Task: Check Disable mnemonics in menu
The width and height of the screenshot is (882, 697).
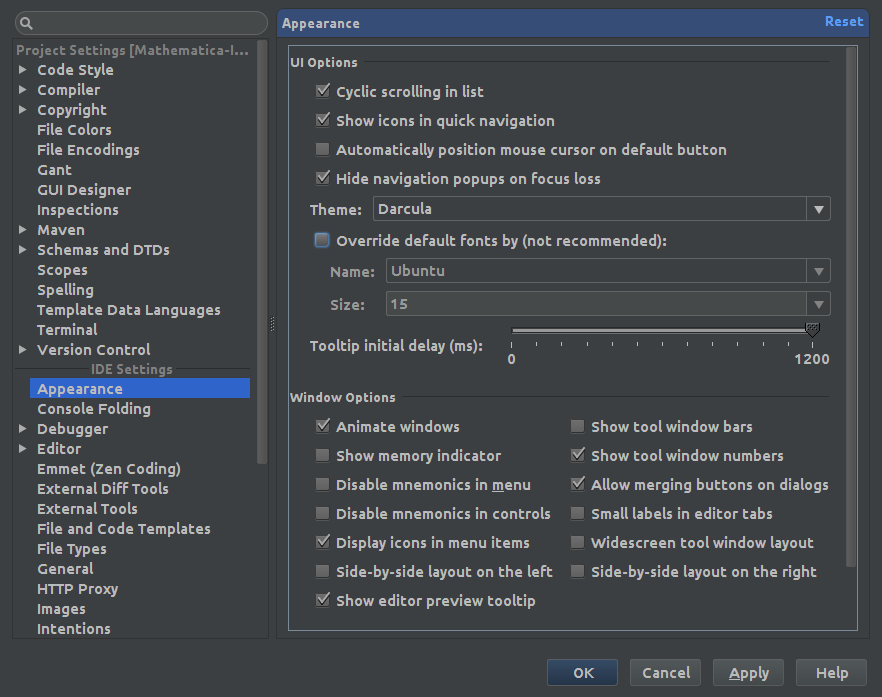Action: (323, 484)
